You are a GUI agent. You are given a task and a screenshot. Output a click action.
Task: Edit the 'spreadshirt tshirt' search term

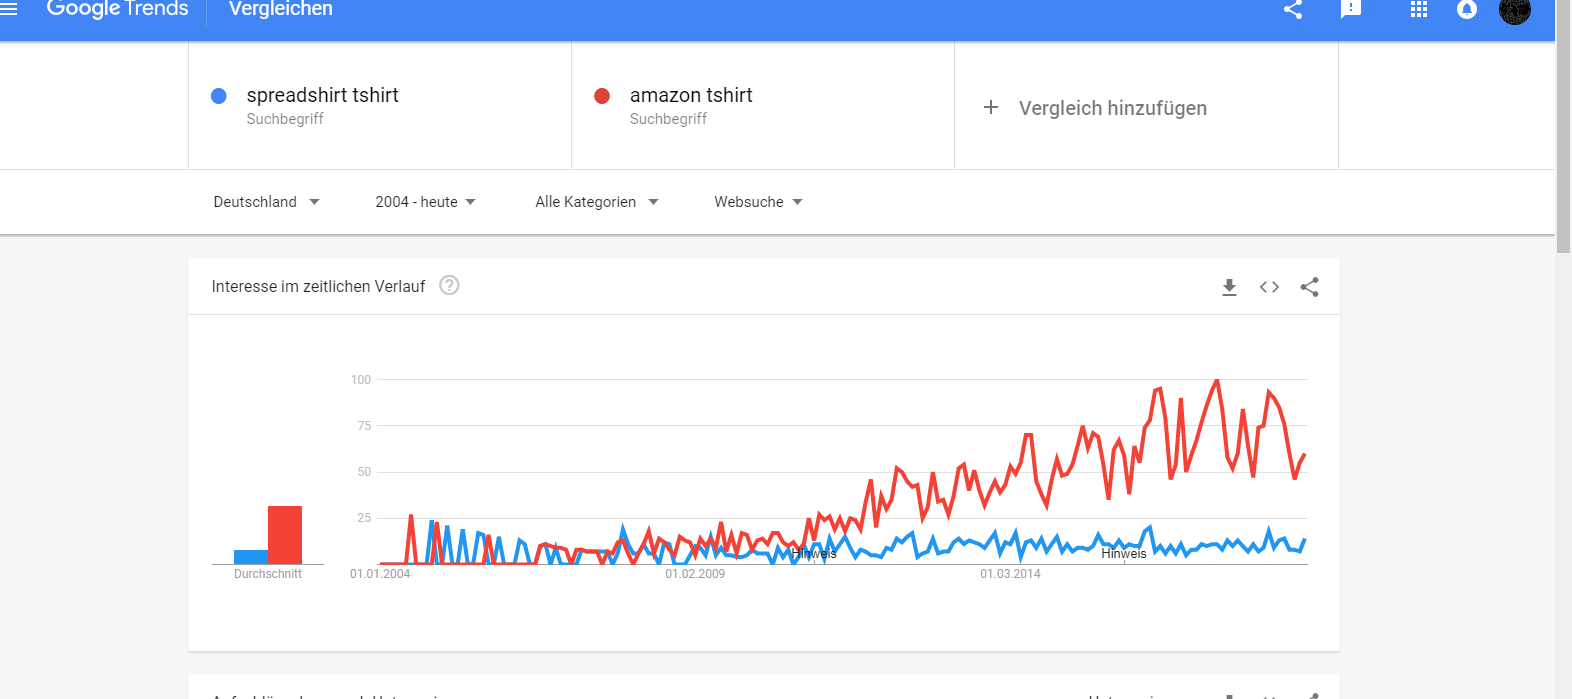[322, 96]
